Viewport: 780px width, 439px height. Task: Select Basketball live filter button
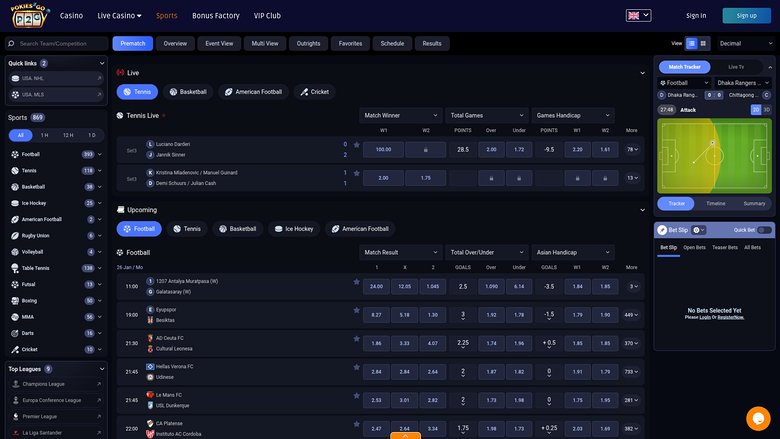tap(188, 92)
